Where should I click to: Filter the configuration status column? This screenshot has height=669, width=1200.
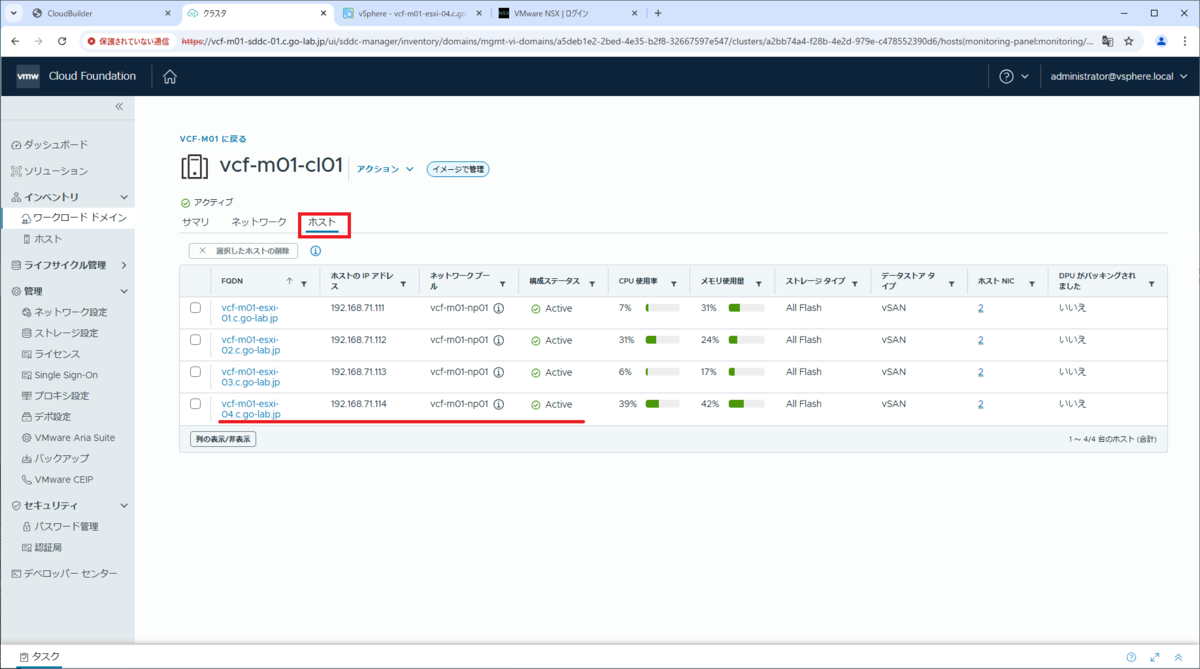coord(593,284)
